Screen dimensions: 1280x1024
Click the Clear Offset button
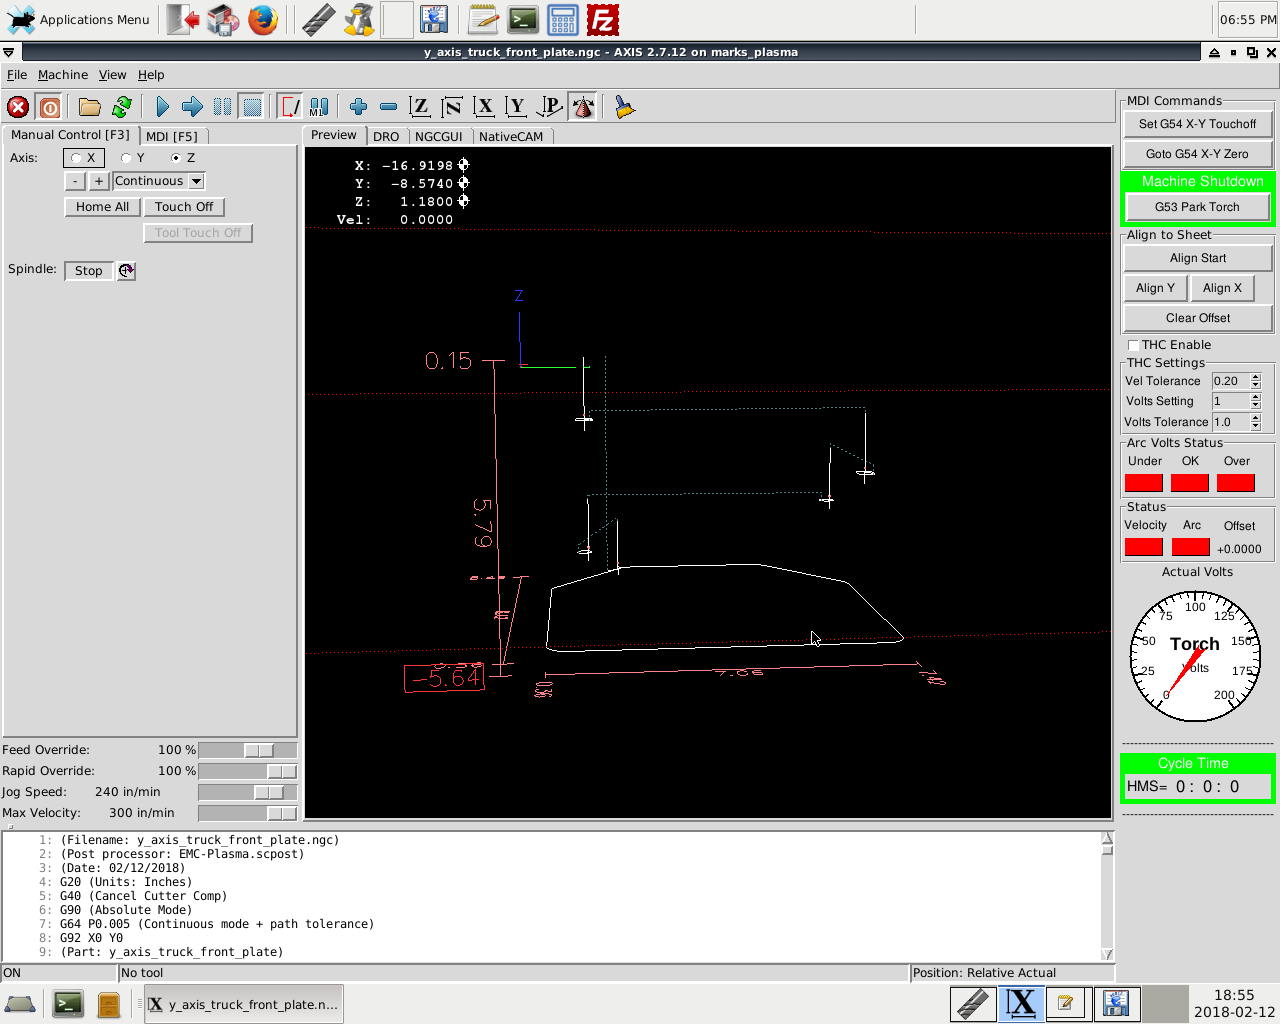(x=1198, y=318)
